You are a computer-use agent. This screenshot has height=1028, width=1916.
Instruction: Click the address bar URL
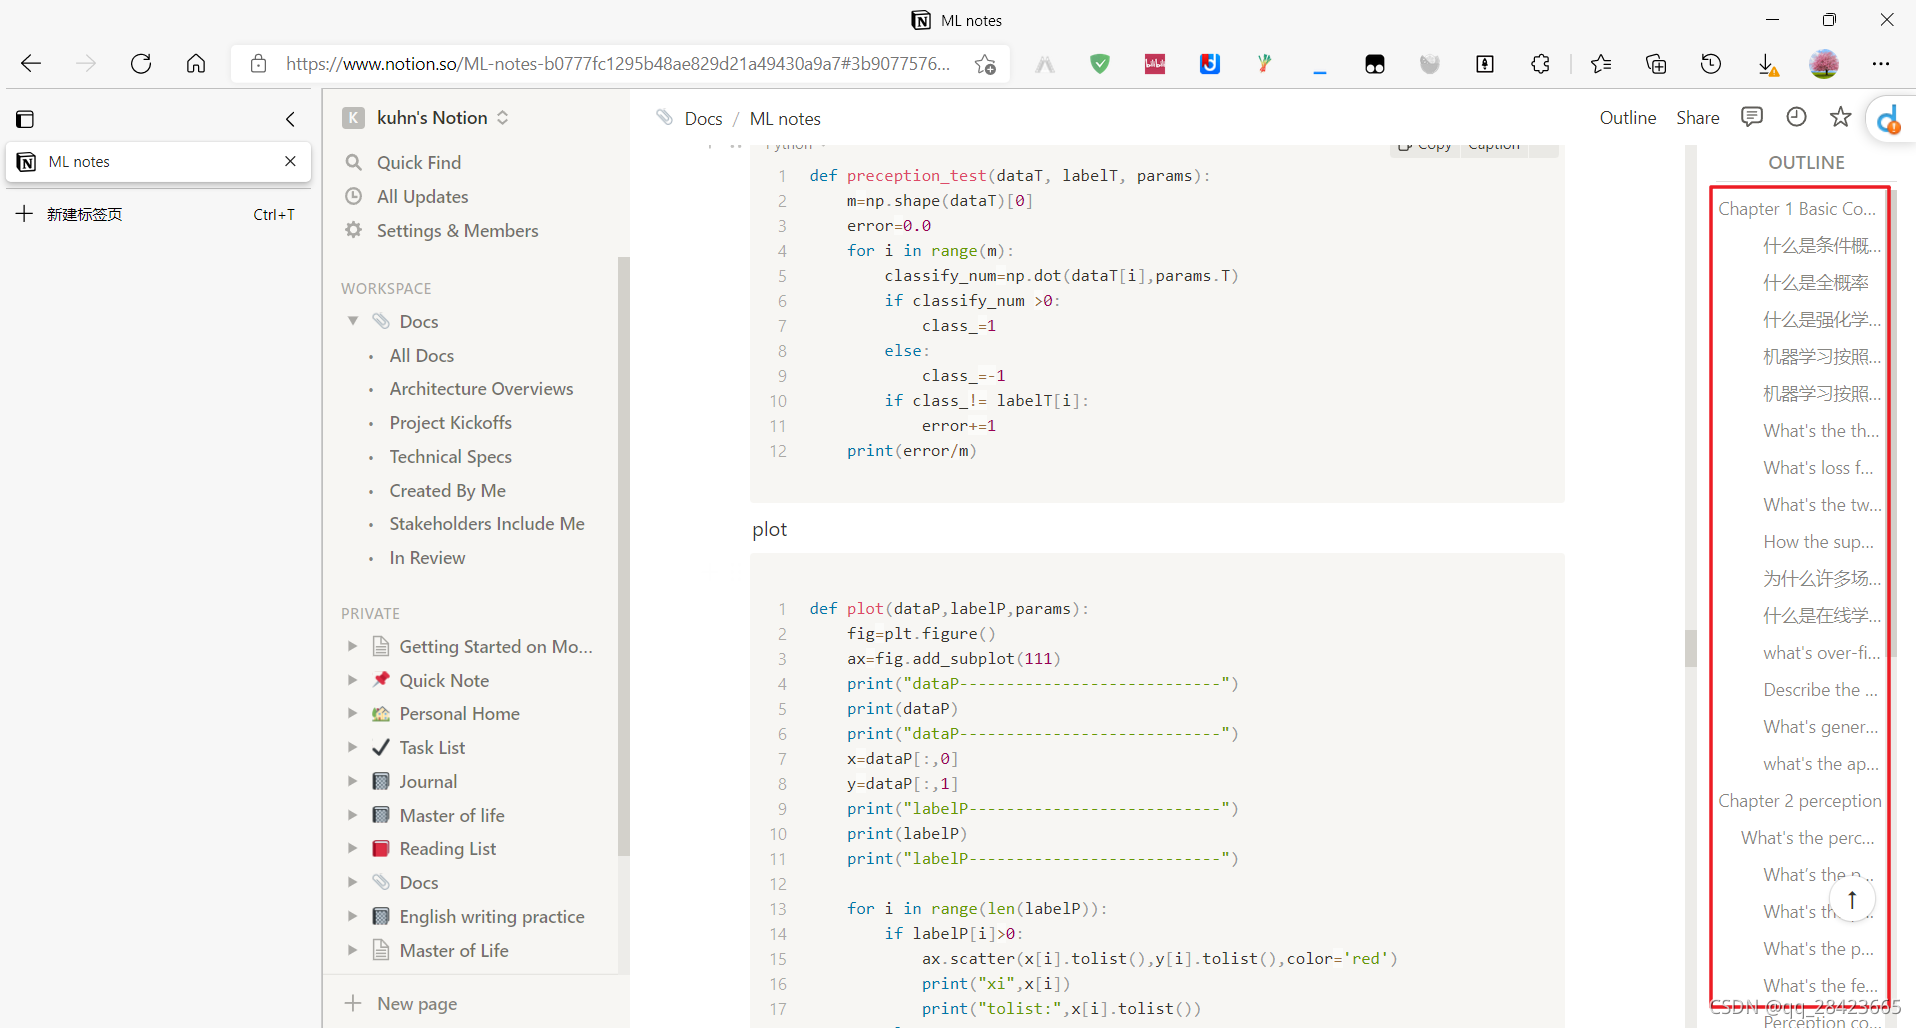coord(618,64)
